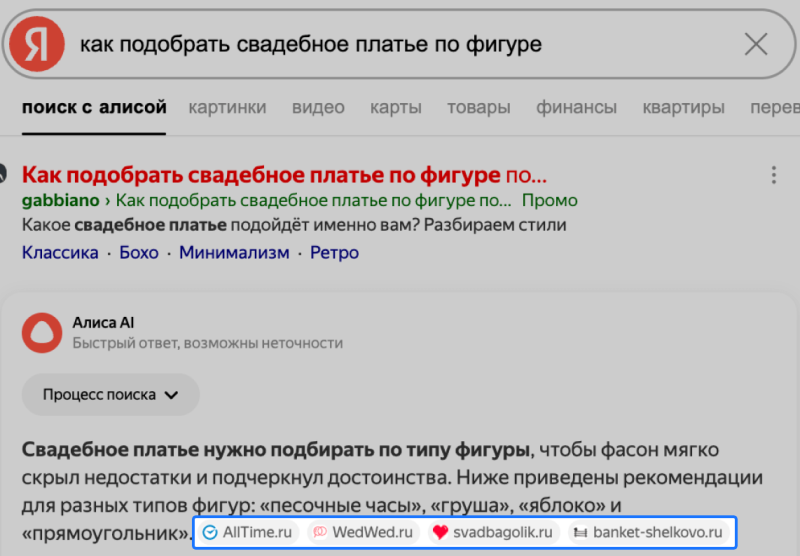Click into the search query input field

400,44
